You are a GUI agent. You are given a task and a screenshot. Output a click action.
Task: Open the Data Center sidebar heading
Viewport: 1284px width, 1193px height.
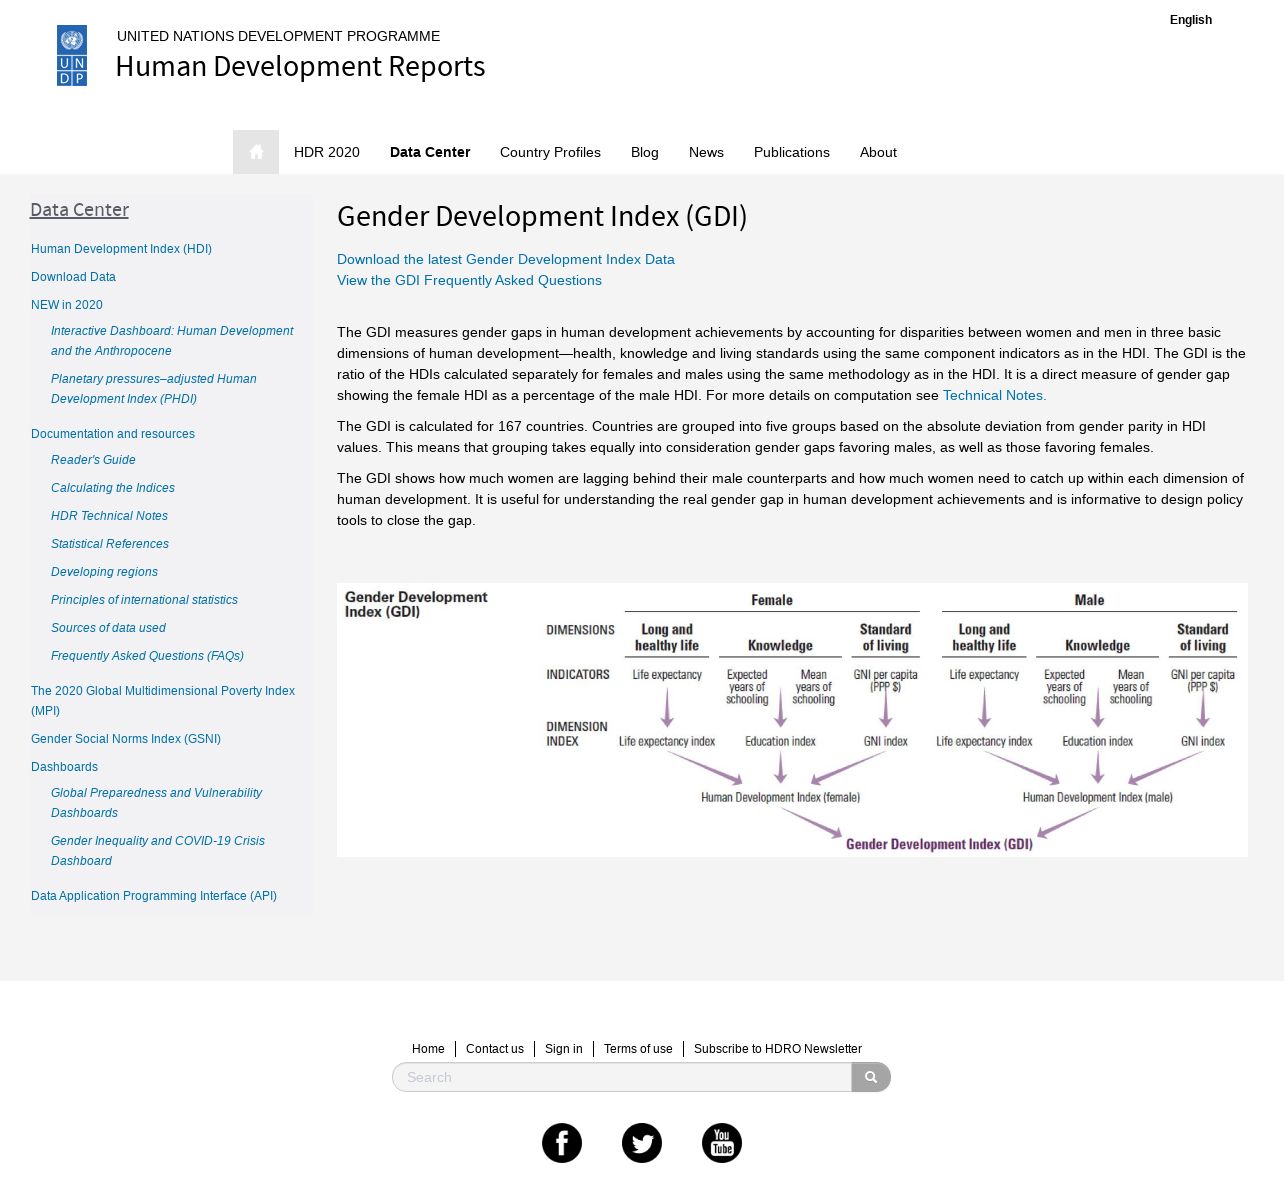[79, 209]
